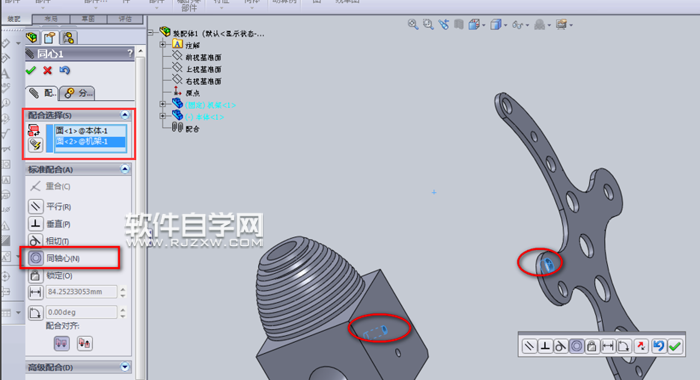The width and height of the screenshot is (700, 380).
Task: Go back to the Previous View
Action: click(443, 25)
